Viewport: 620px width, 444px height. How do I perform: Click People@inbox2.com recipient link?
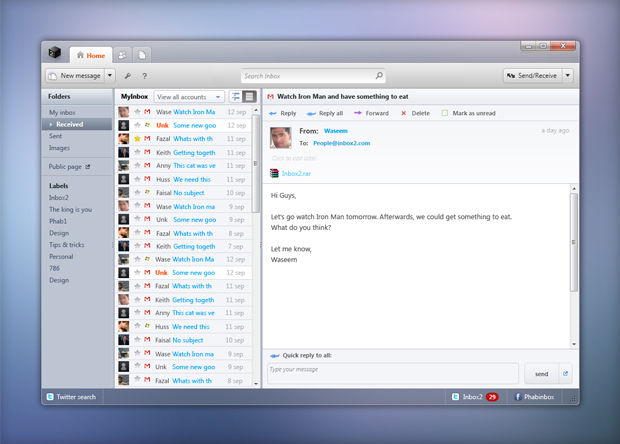click(x=342, y=143)
